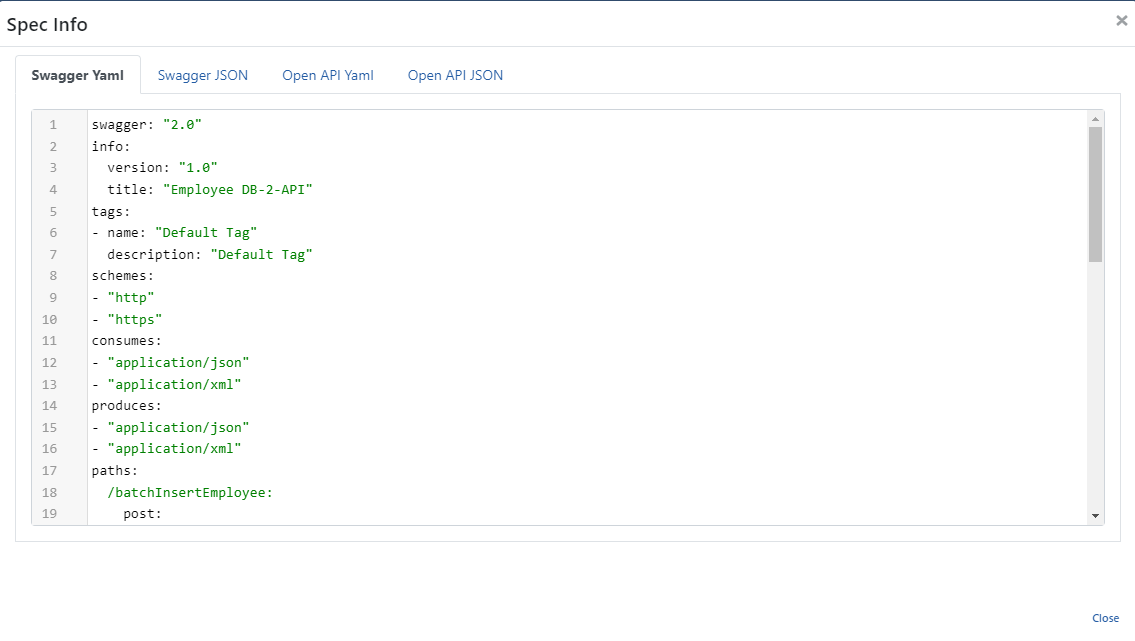This screenshot has height=641, width=1135.
Task: Click the "https" scheme line
Action: tap(134, 320)
